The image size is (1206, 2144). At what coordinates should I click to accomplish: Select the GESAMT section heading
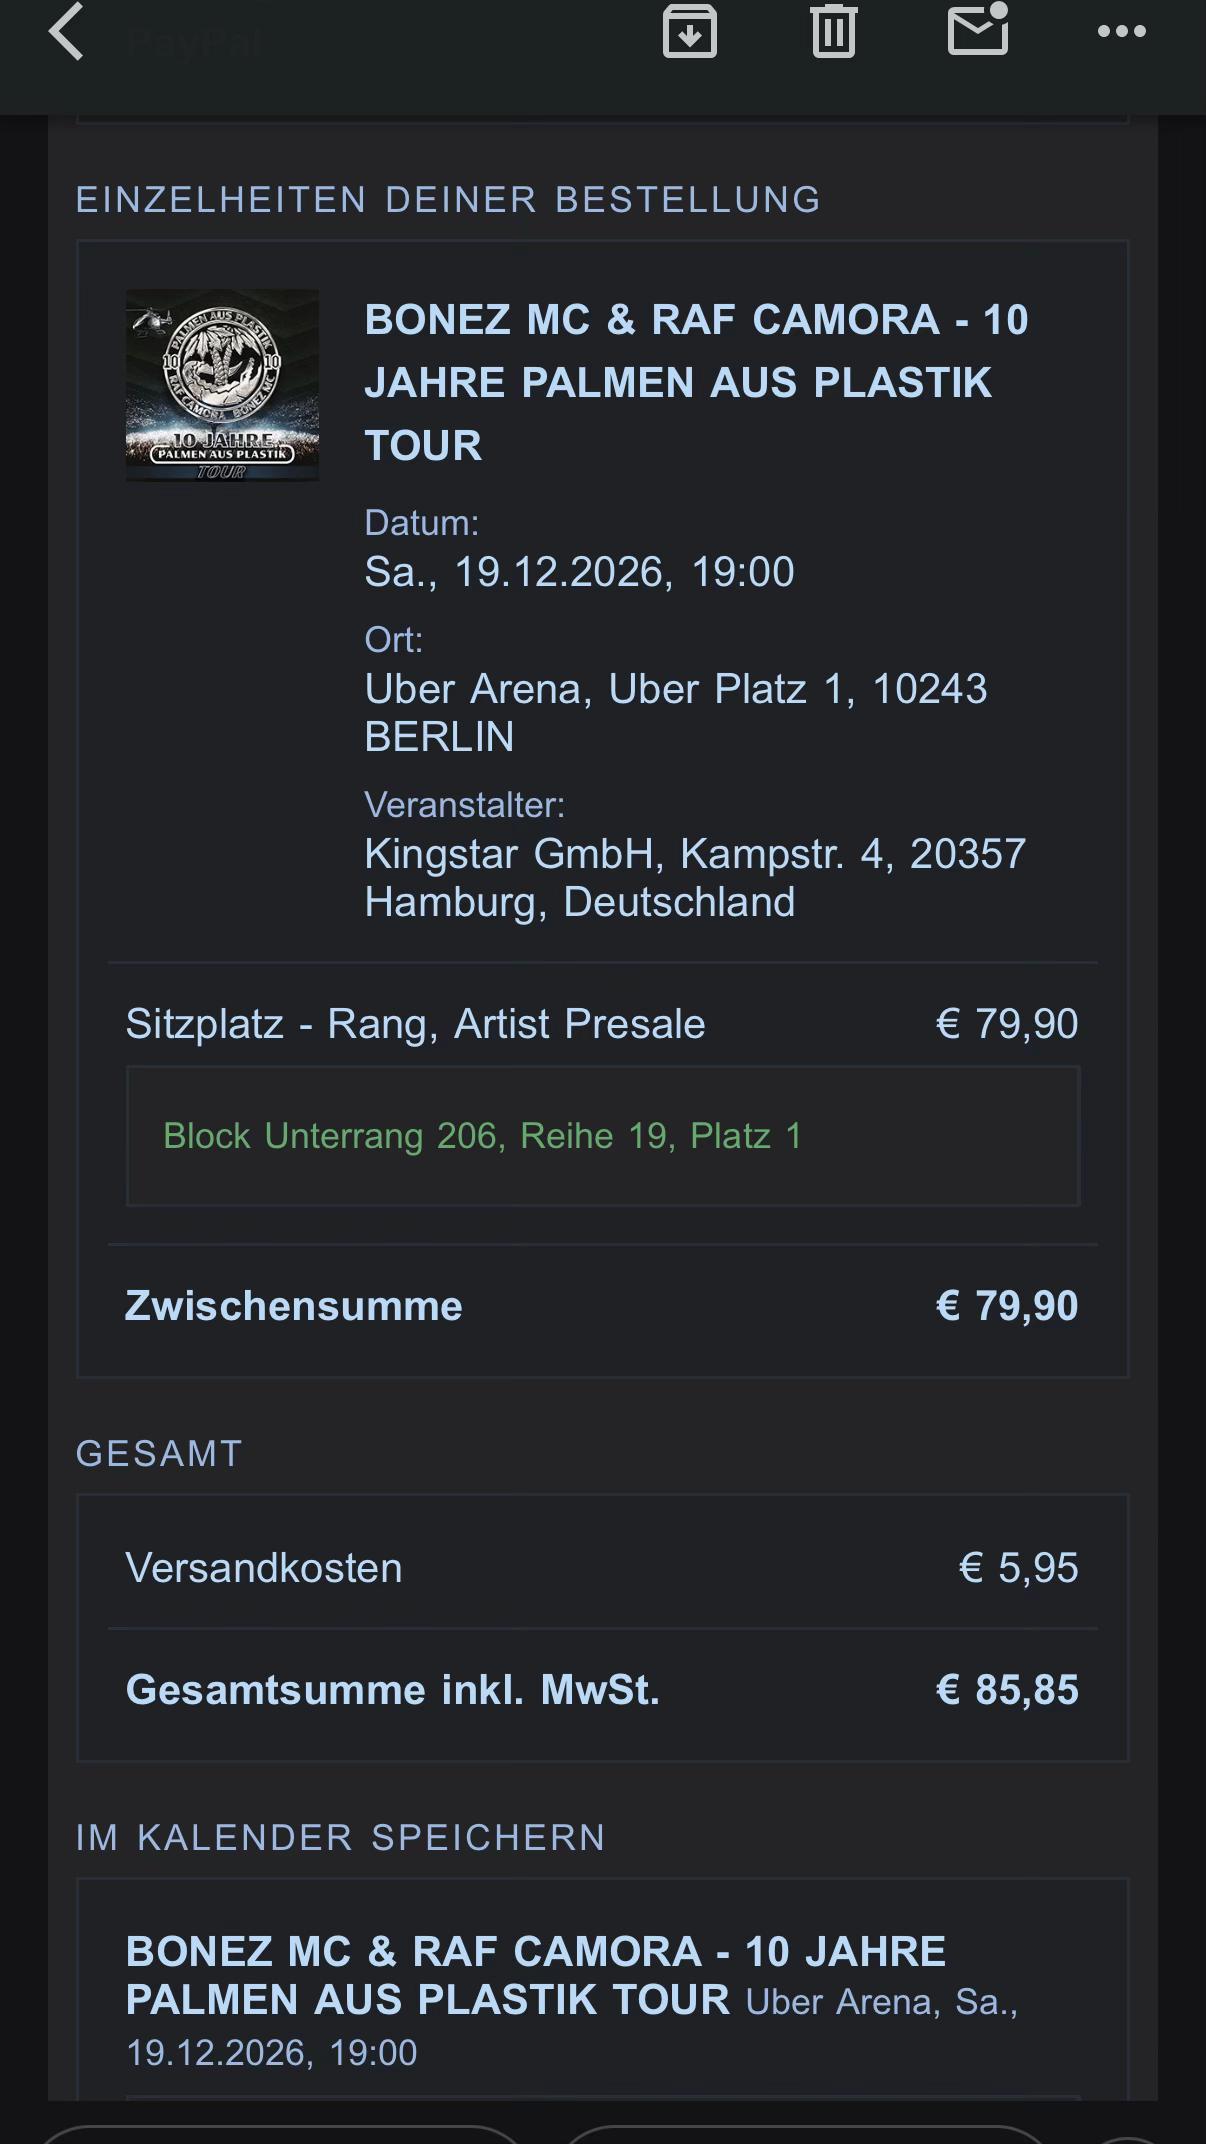pos(159,1454)
